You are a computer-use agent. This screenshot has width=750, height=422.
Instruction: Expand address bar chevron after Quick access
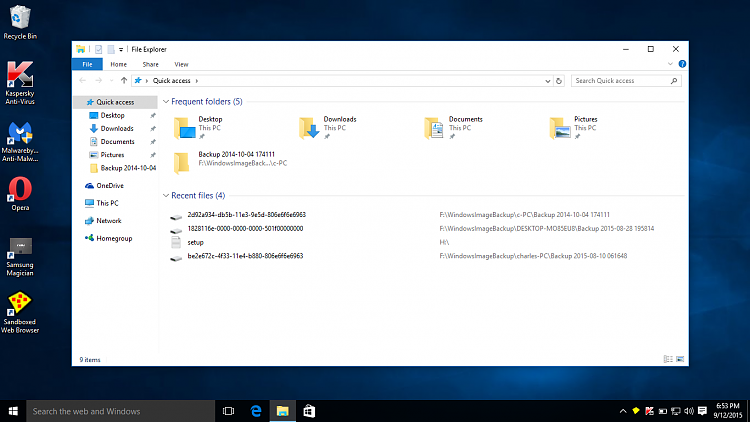point(197,80)
